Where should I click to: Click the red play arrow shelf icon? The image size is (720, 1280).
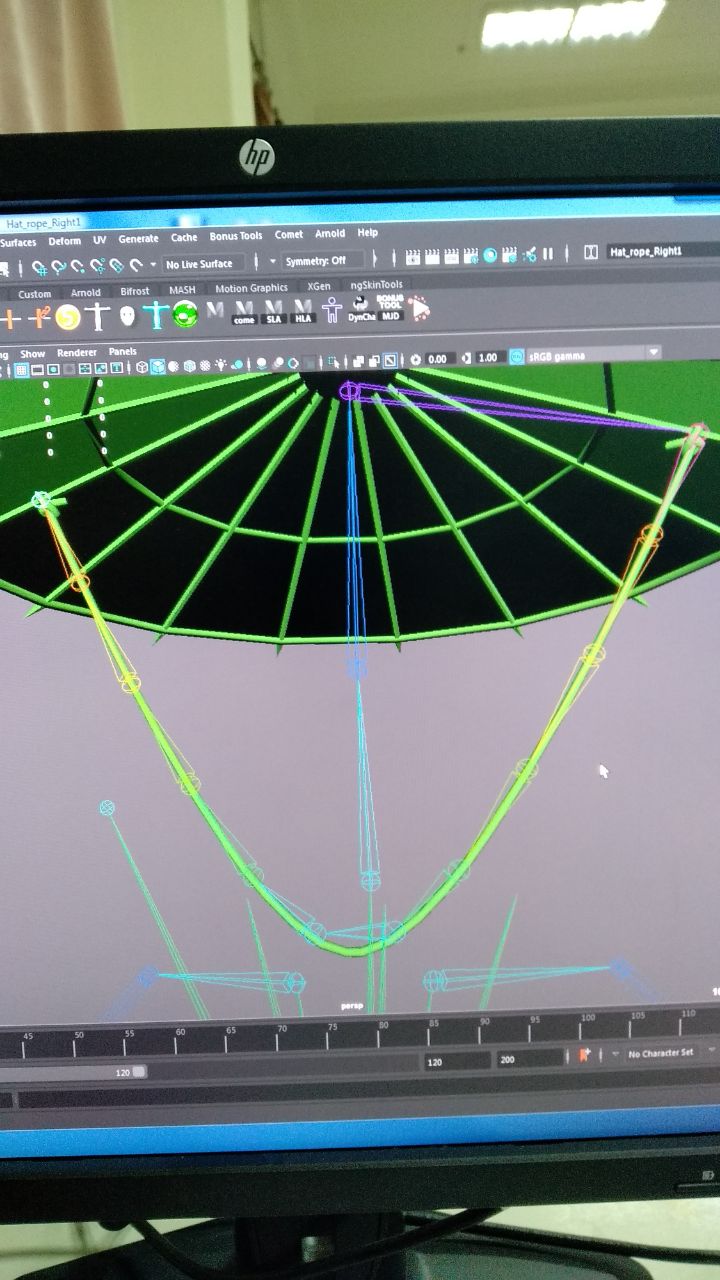(x=420, y=307)
